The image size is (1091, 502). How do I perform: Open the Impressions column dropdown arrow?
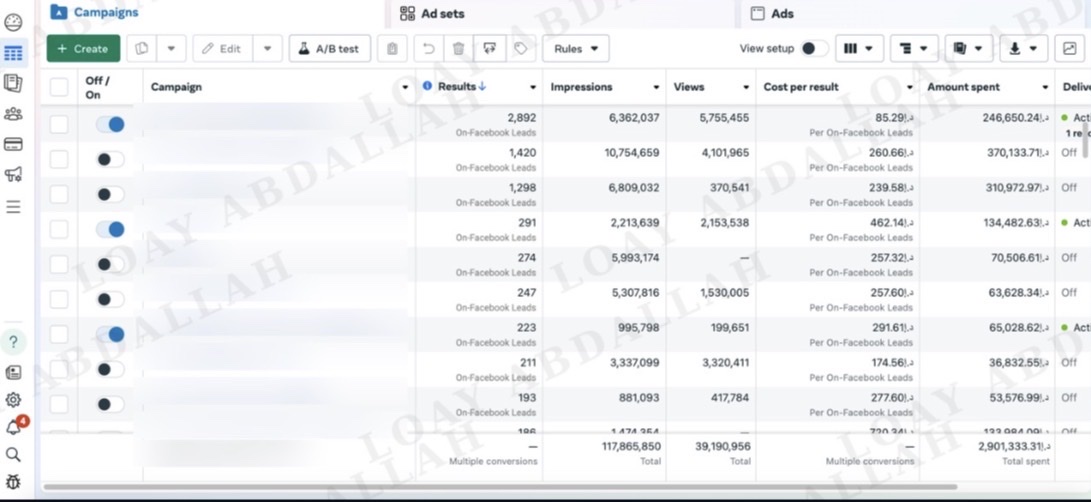[656, 87]
